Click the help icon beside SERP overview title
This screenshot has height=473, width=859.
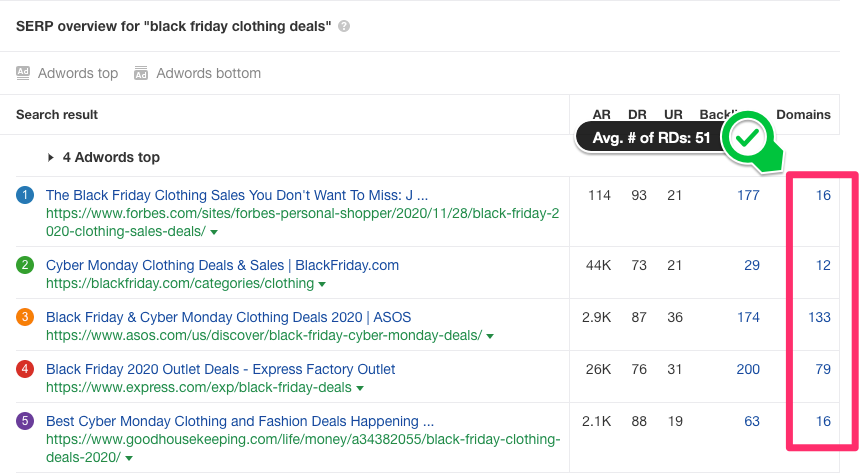tap(344, 26)
